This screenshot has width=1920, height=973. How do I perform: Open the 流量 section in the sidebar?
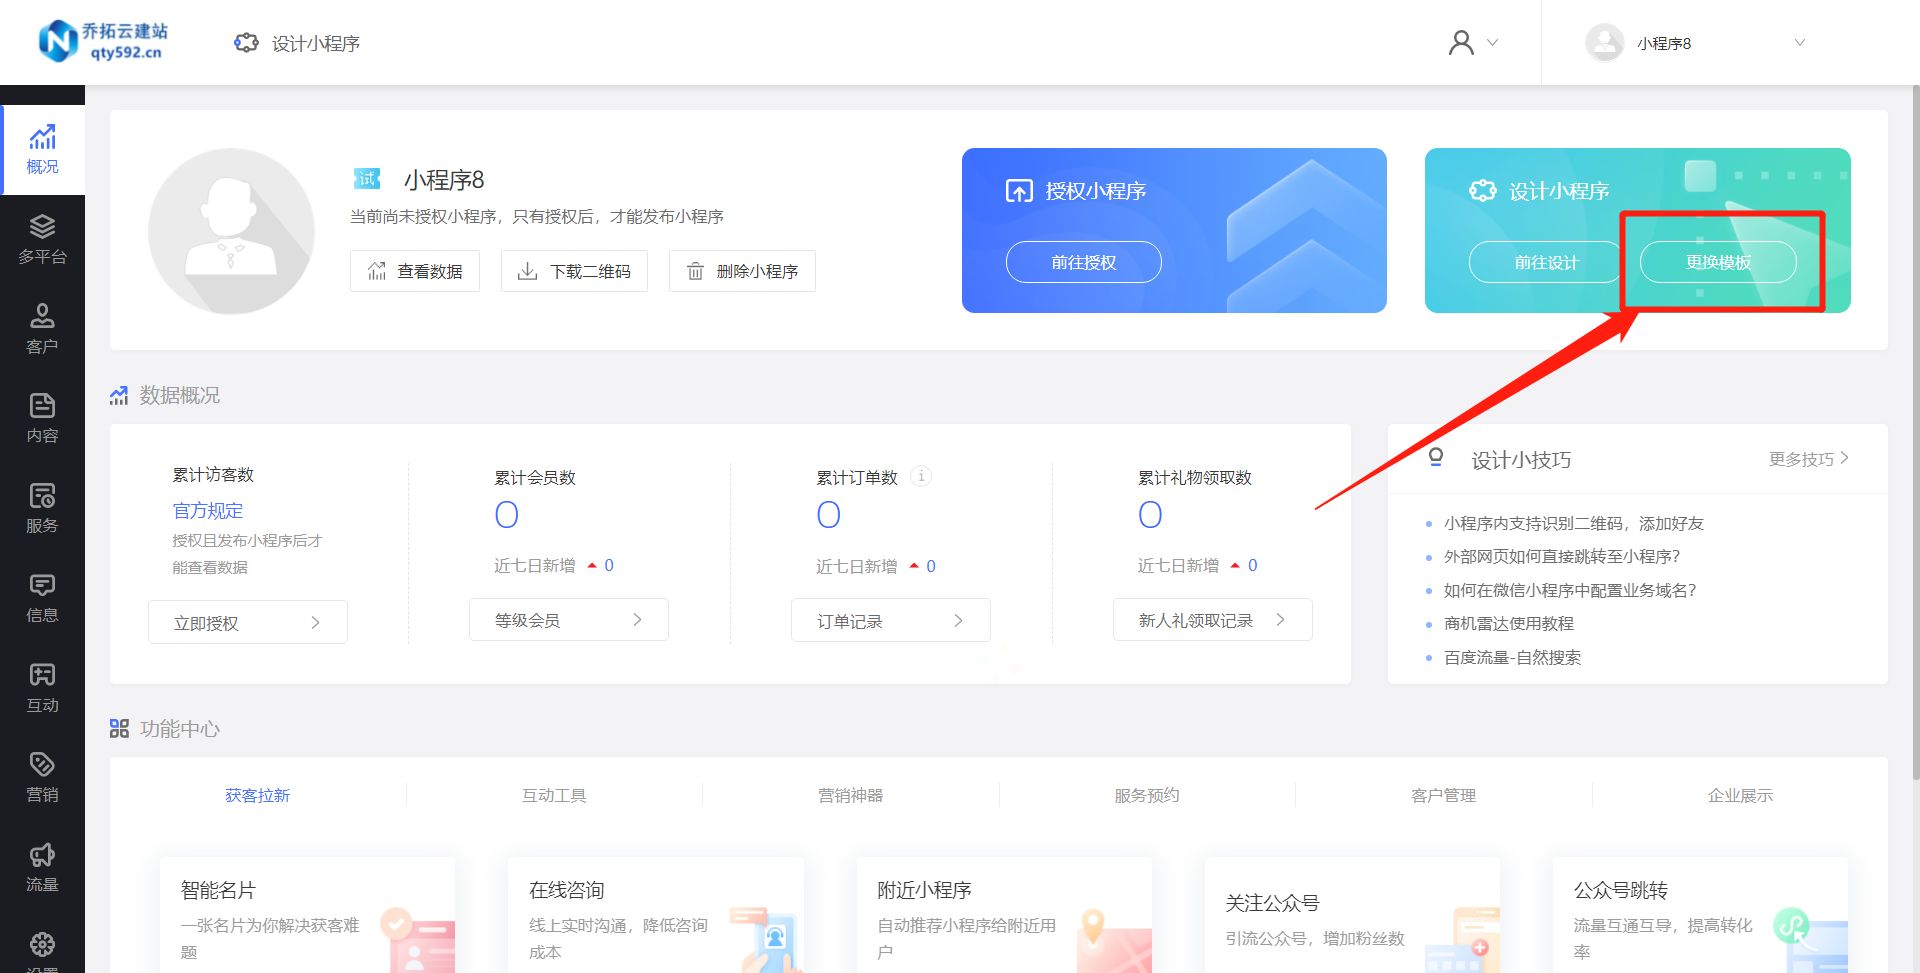(x=42, y=866)
